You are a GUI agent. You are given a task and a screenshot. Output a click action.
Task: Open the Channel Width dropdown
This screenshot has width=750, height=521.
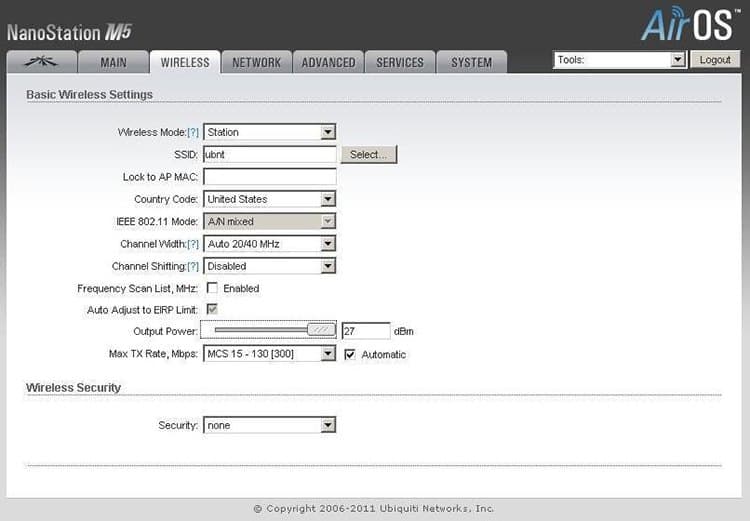270,244
